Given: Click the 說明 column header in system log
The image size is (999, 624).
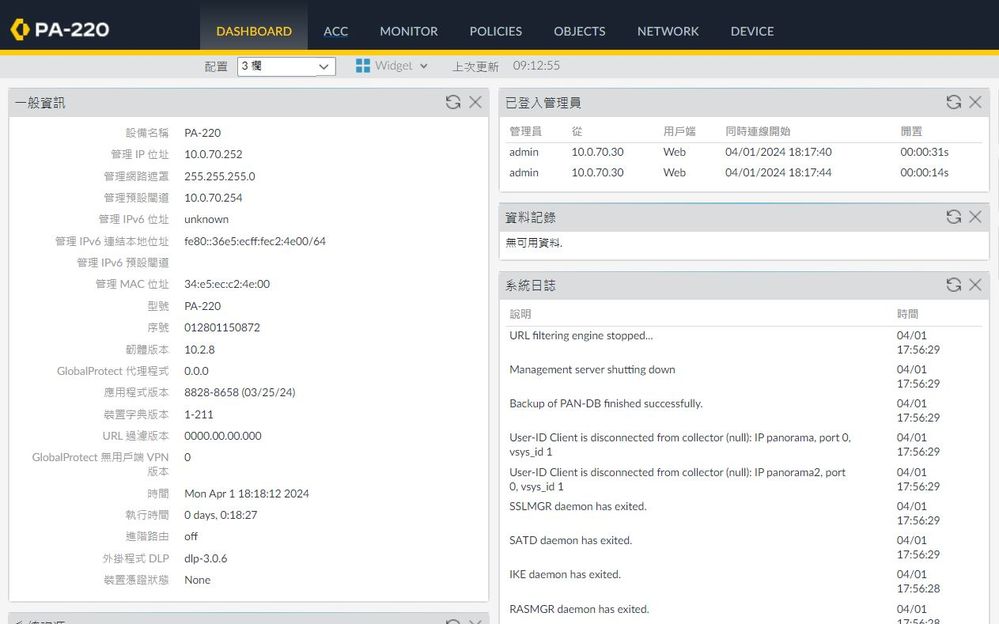Looking at the screenshot, I should coord(520,314).
